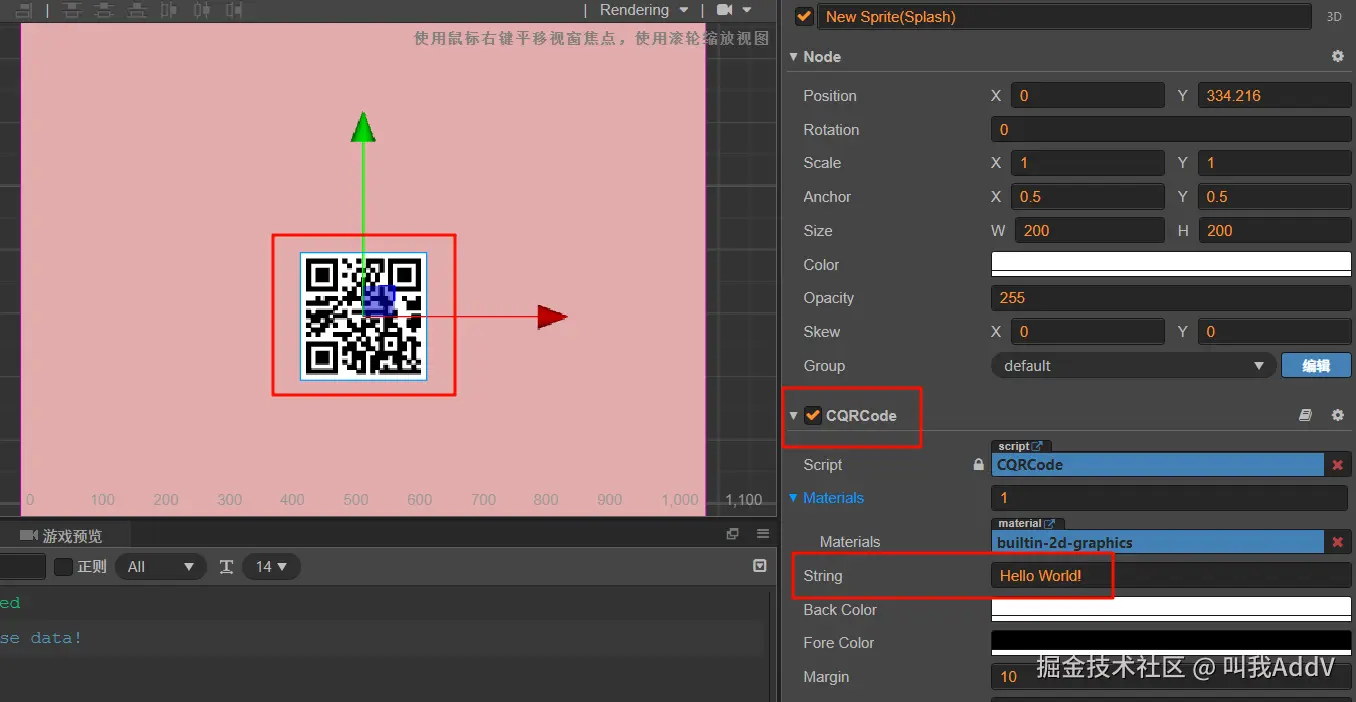
Task: Click the Position X field
Action: point(1088,96)
